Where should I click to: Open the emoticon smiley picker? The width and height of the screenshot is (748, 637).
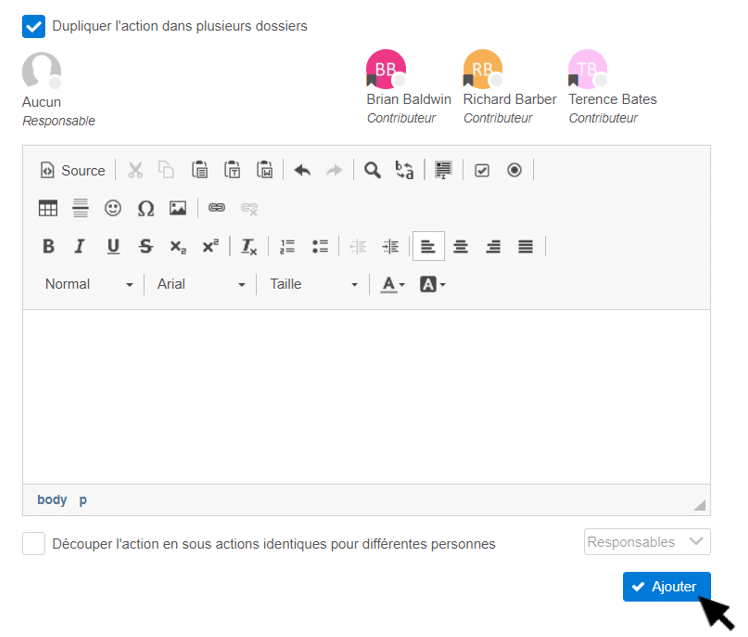(x=113, y=208)
